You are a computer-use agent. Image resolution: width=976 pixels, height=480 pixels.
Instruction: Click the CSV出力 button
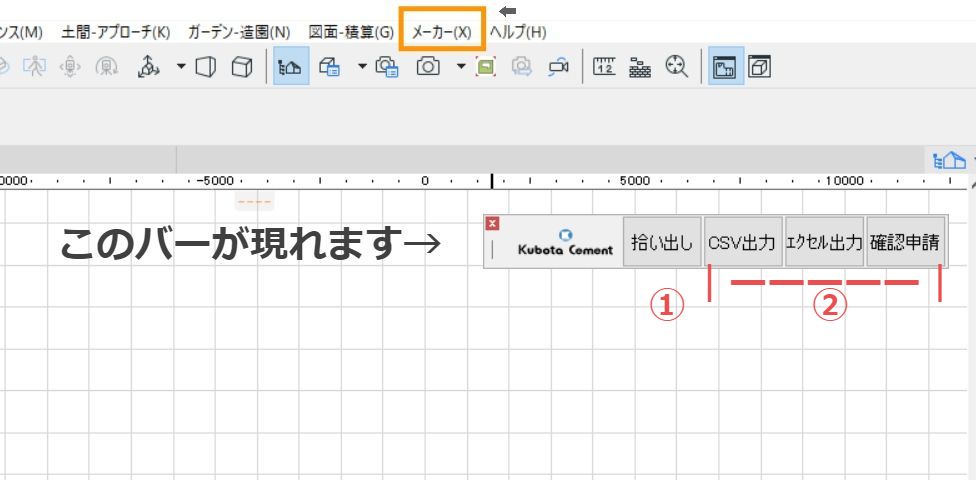pyautogui.click(x=743, y=242)
